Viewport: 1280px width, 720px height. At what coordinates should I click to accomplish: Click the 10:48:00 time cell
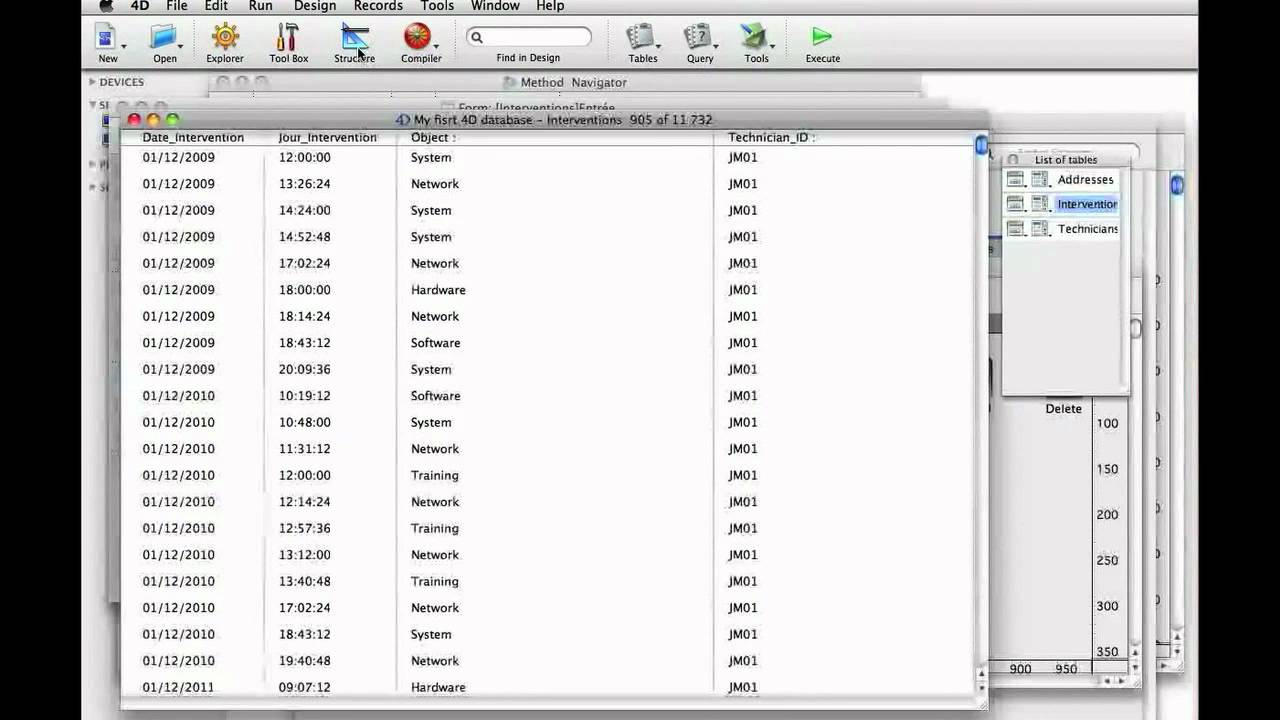(x=304, y=422)
